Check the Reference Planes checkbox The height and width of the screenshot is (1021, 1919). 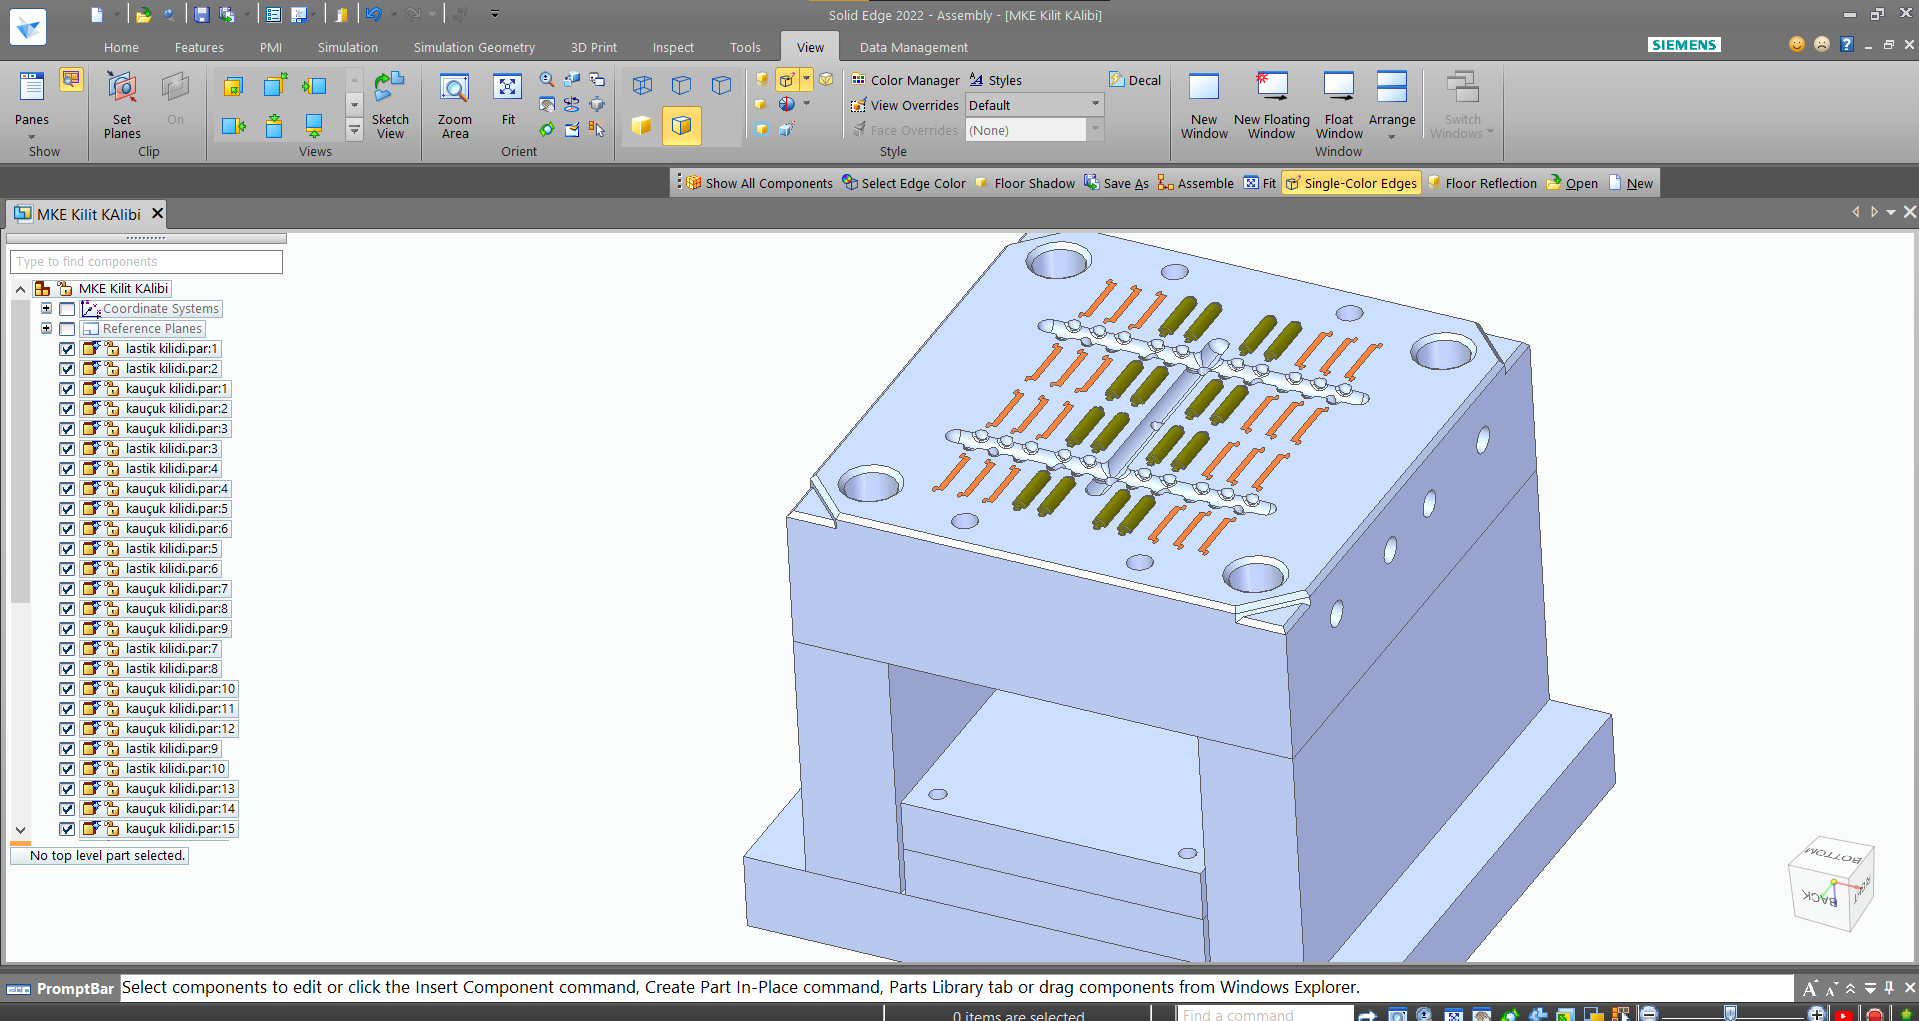coord(67,329)
